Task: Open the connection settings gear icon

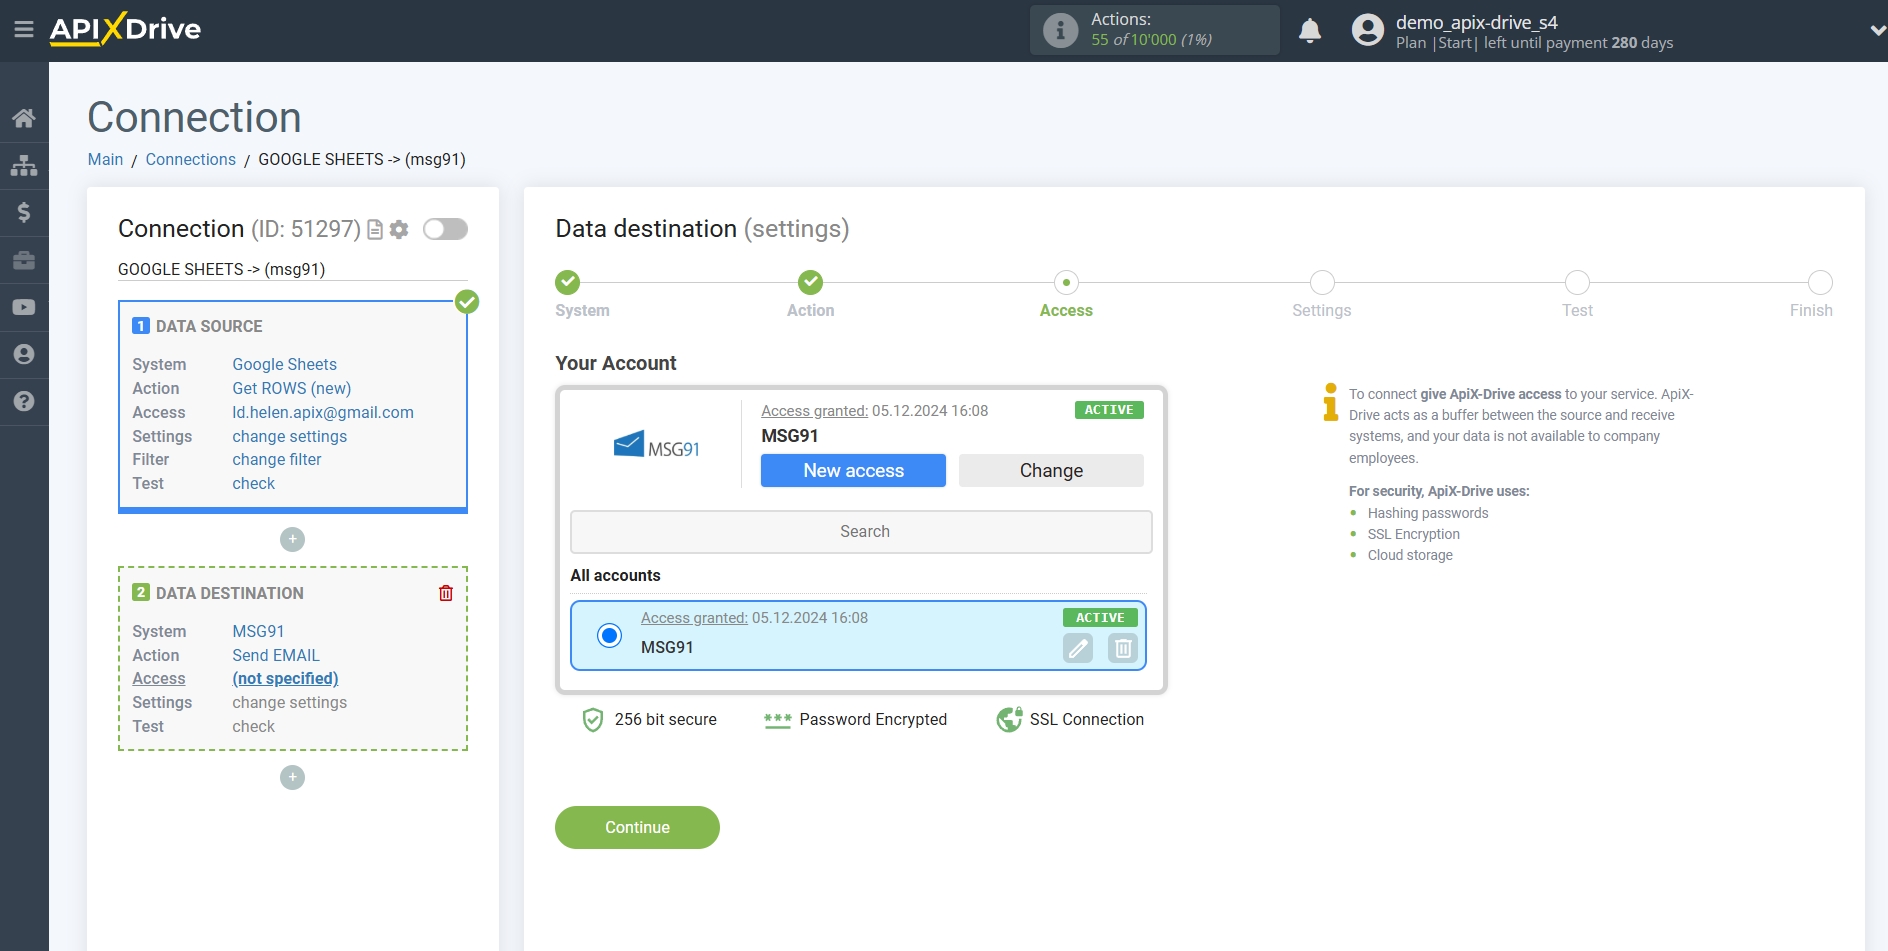Action: [399, 230]
